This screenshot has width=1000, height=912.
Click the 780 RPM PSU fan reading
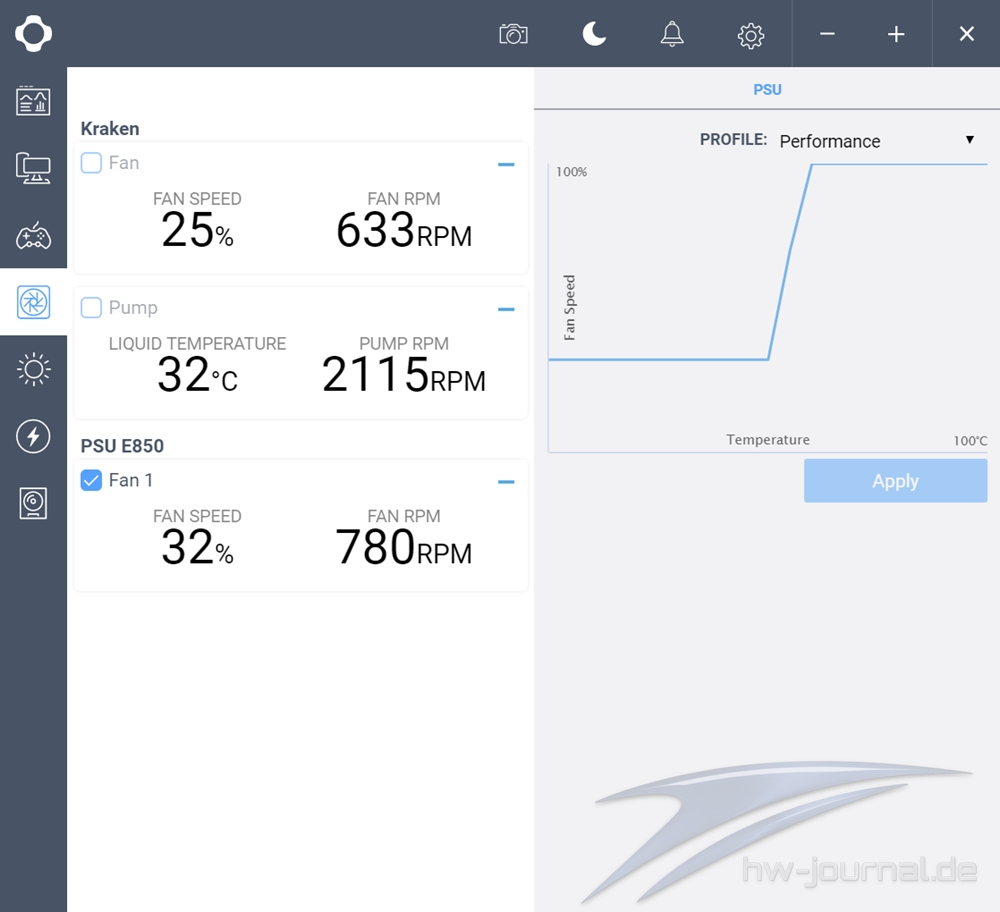point(404,547)
